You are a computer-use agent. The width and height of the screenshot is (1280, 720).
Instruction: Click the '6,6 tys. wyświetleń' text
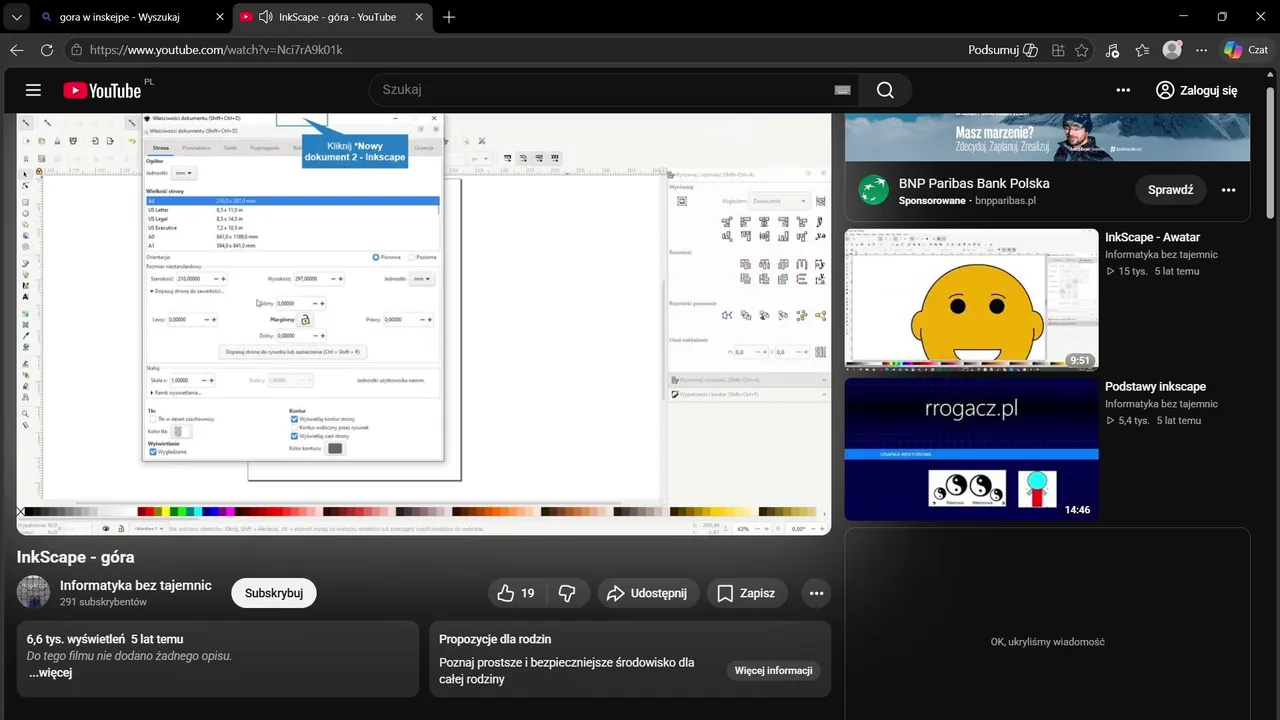pos(76,639)
